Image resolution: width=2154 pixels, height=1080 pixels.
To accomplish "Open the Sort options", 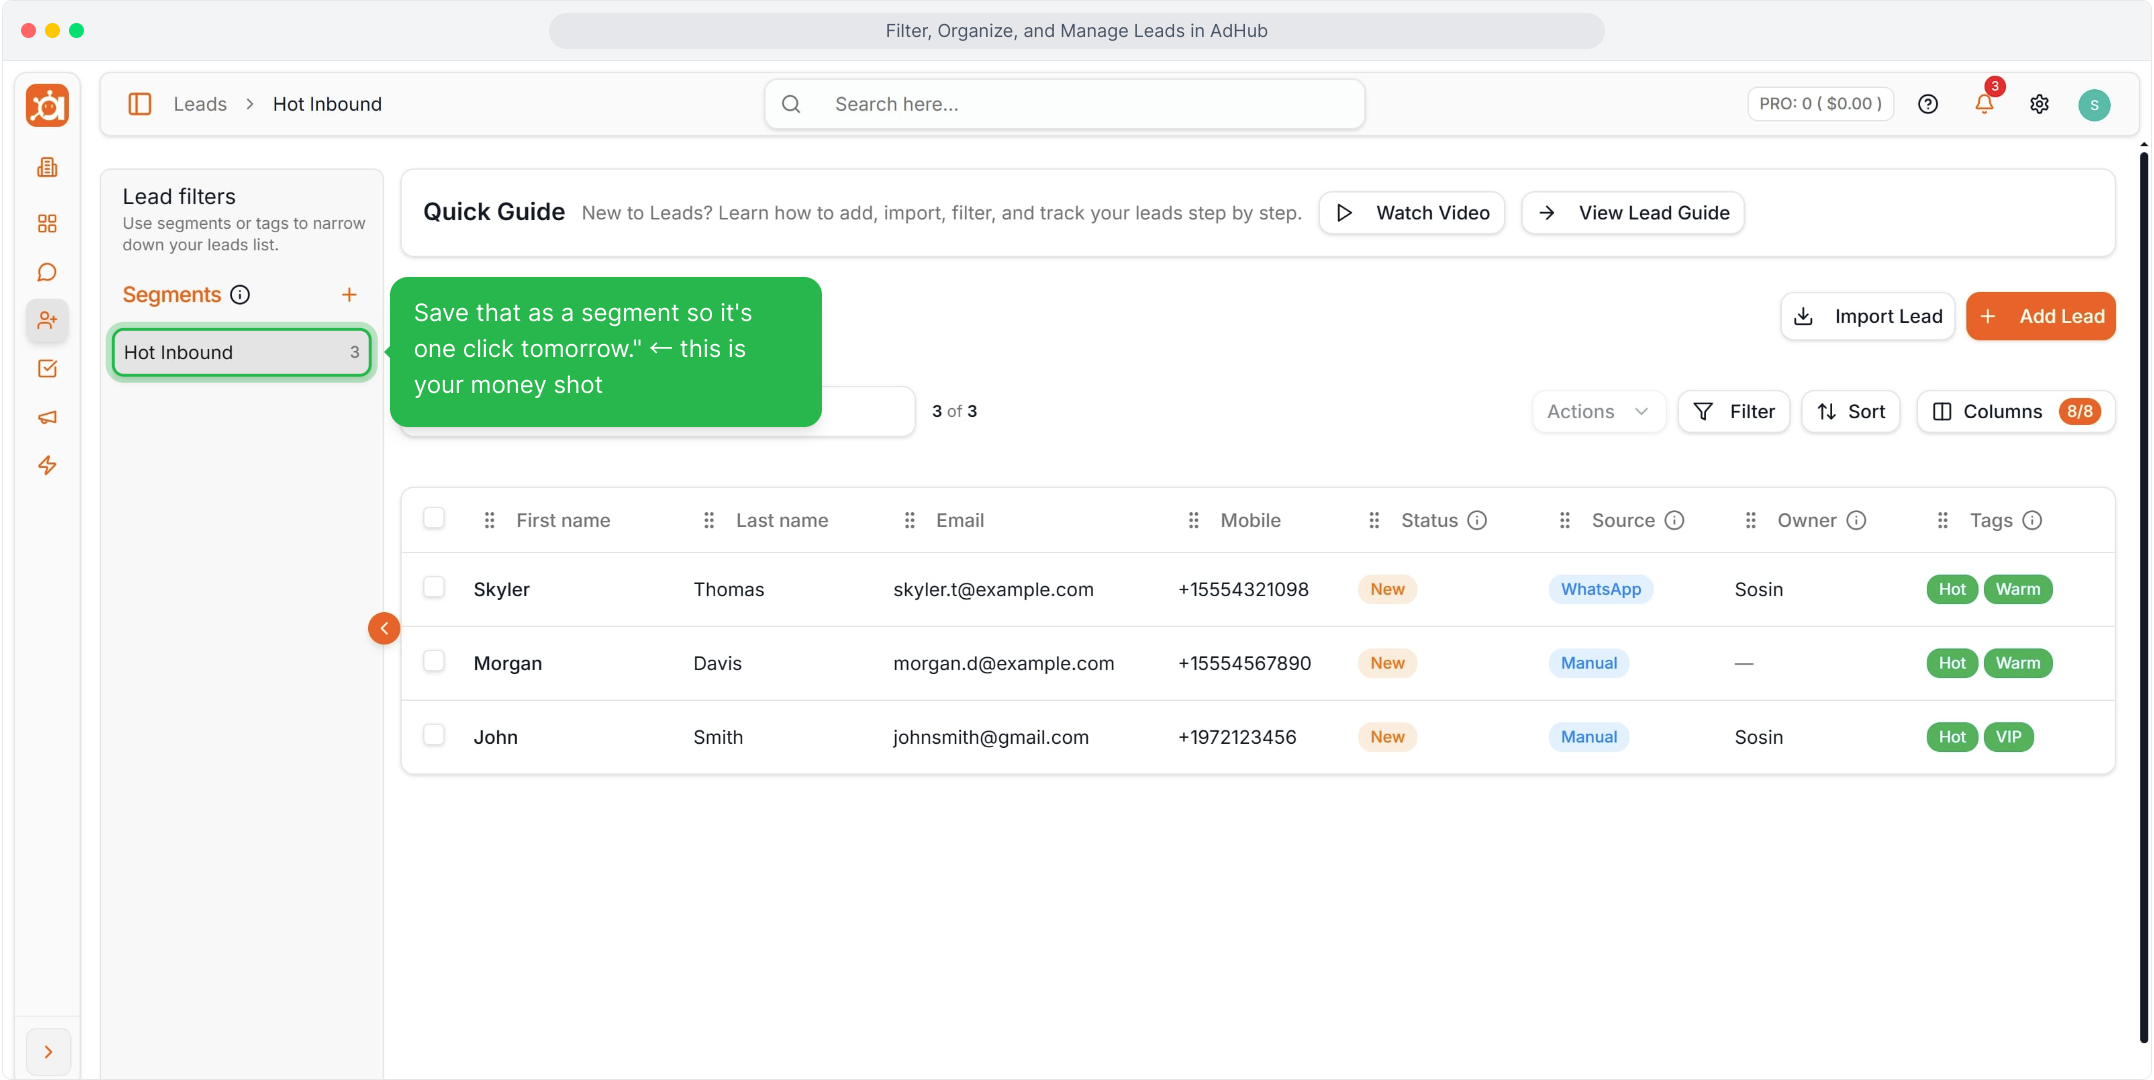I will tap(1850, 411).
